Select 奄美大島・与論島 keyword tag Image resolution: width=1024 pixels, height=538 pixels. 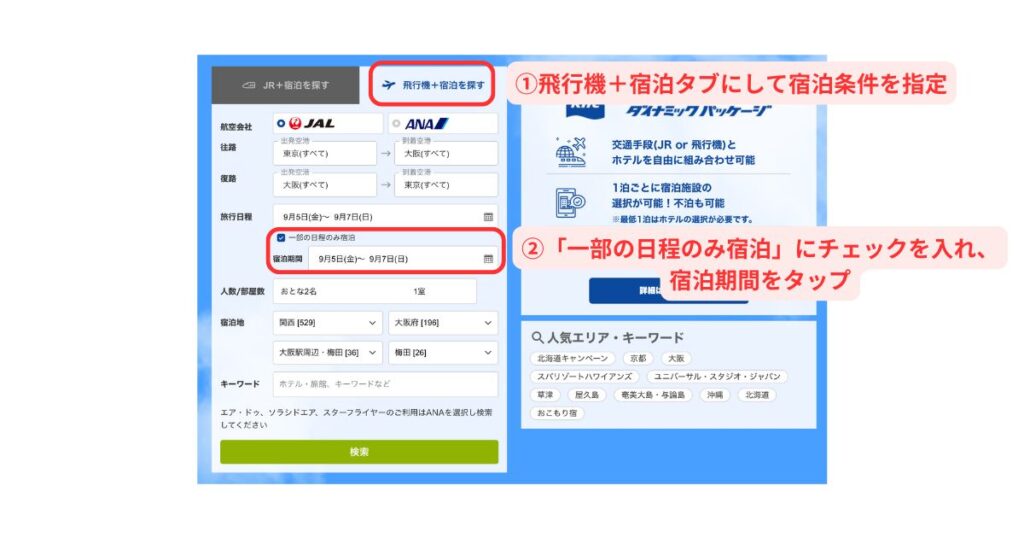coord(653,395)
